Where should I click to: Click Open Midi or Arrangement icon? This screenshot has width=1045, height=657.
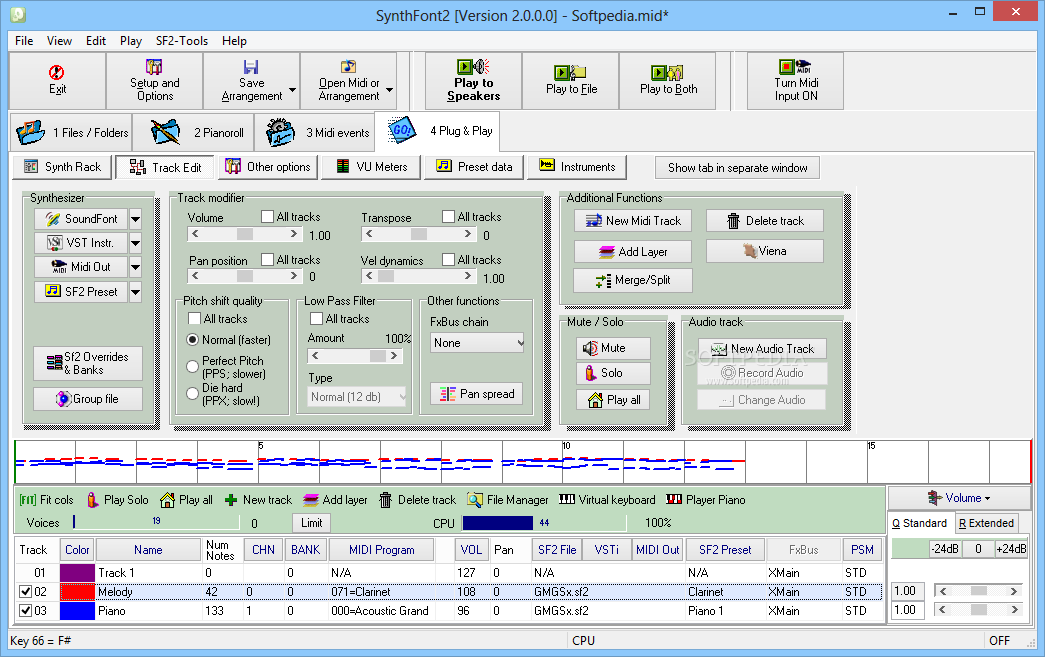(x=349, y=67)
